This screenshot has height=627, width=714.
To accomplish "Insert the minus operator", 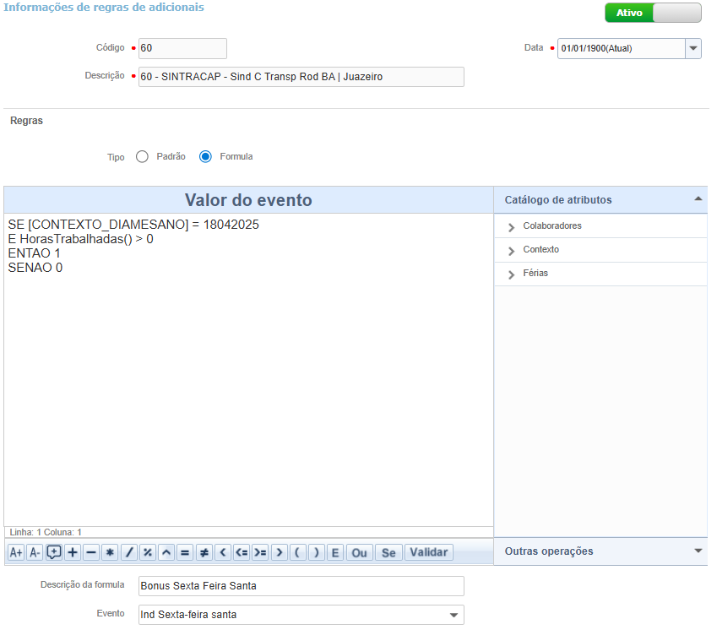I will click(x=91, y=552).
